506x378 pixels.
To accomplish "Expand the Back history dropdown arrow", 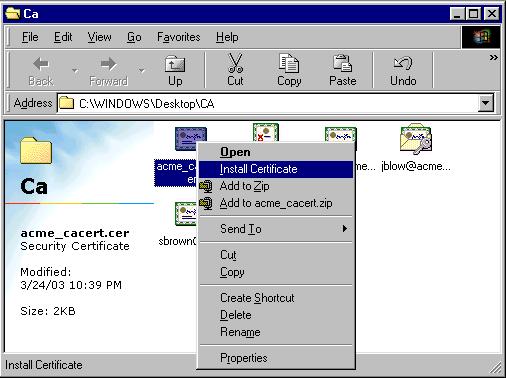I will tap(75, 70).
